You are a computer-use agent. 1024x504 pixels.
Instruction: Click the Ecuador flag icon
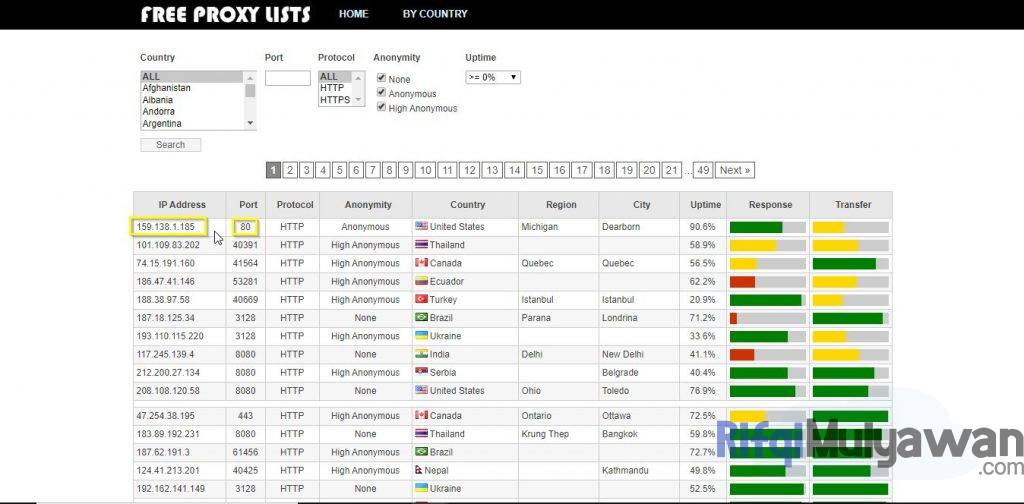pyautogui.click(x=421, y=281)
